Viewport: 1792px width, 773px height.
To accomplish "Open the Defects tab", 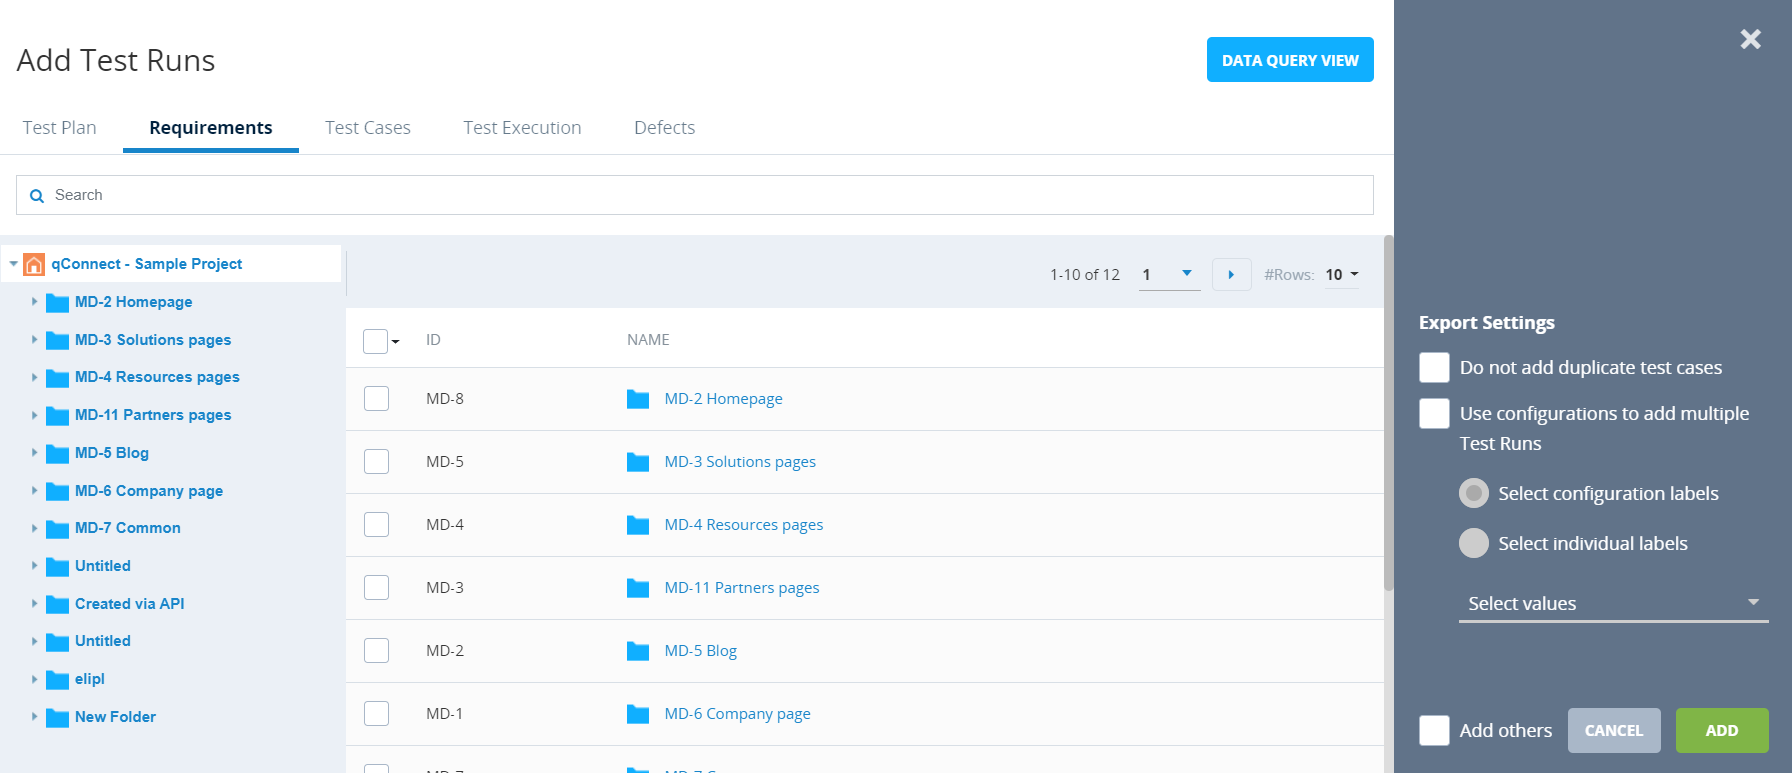I will 664,128.
